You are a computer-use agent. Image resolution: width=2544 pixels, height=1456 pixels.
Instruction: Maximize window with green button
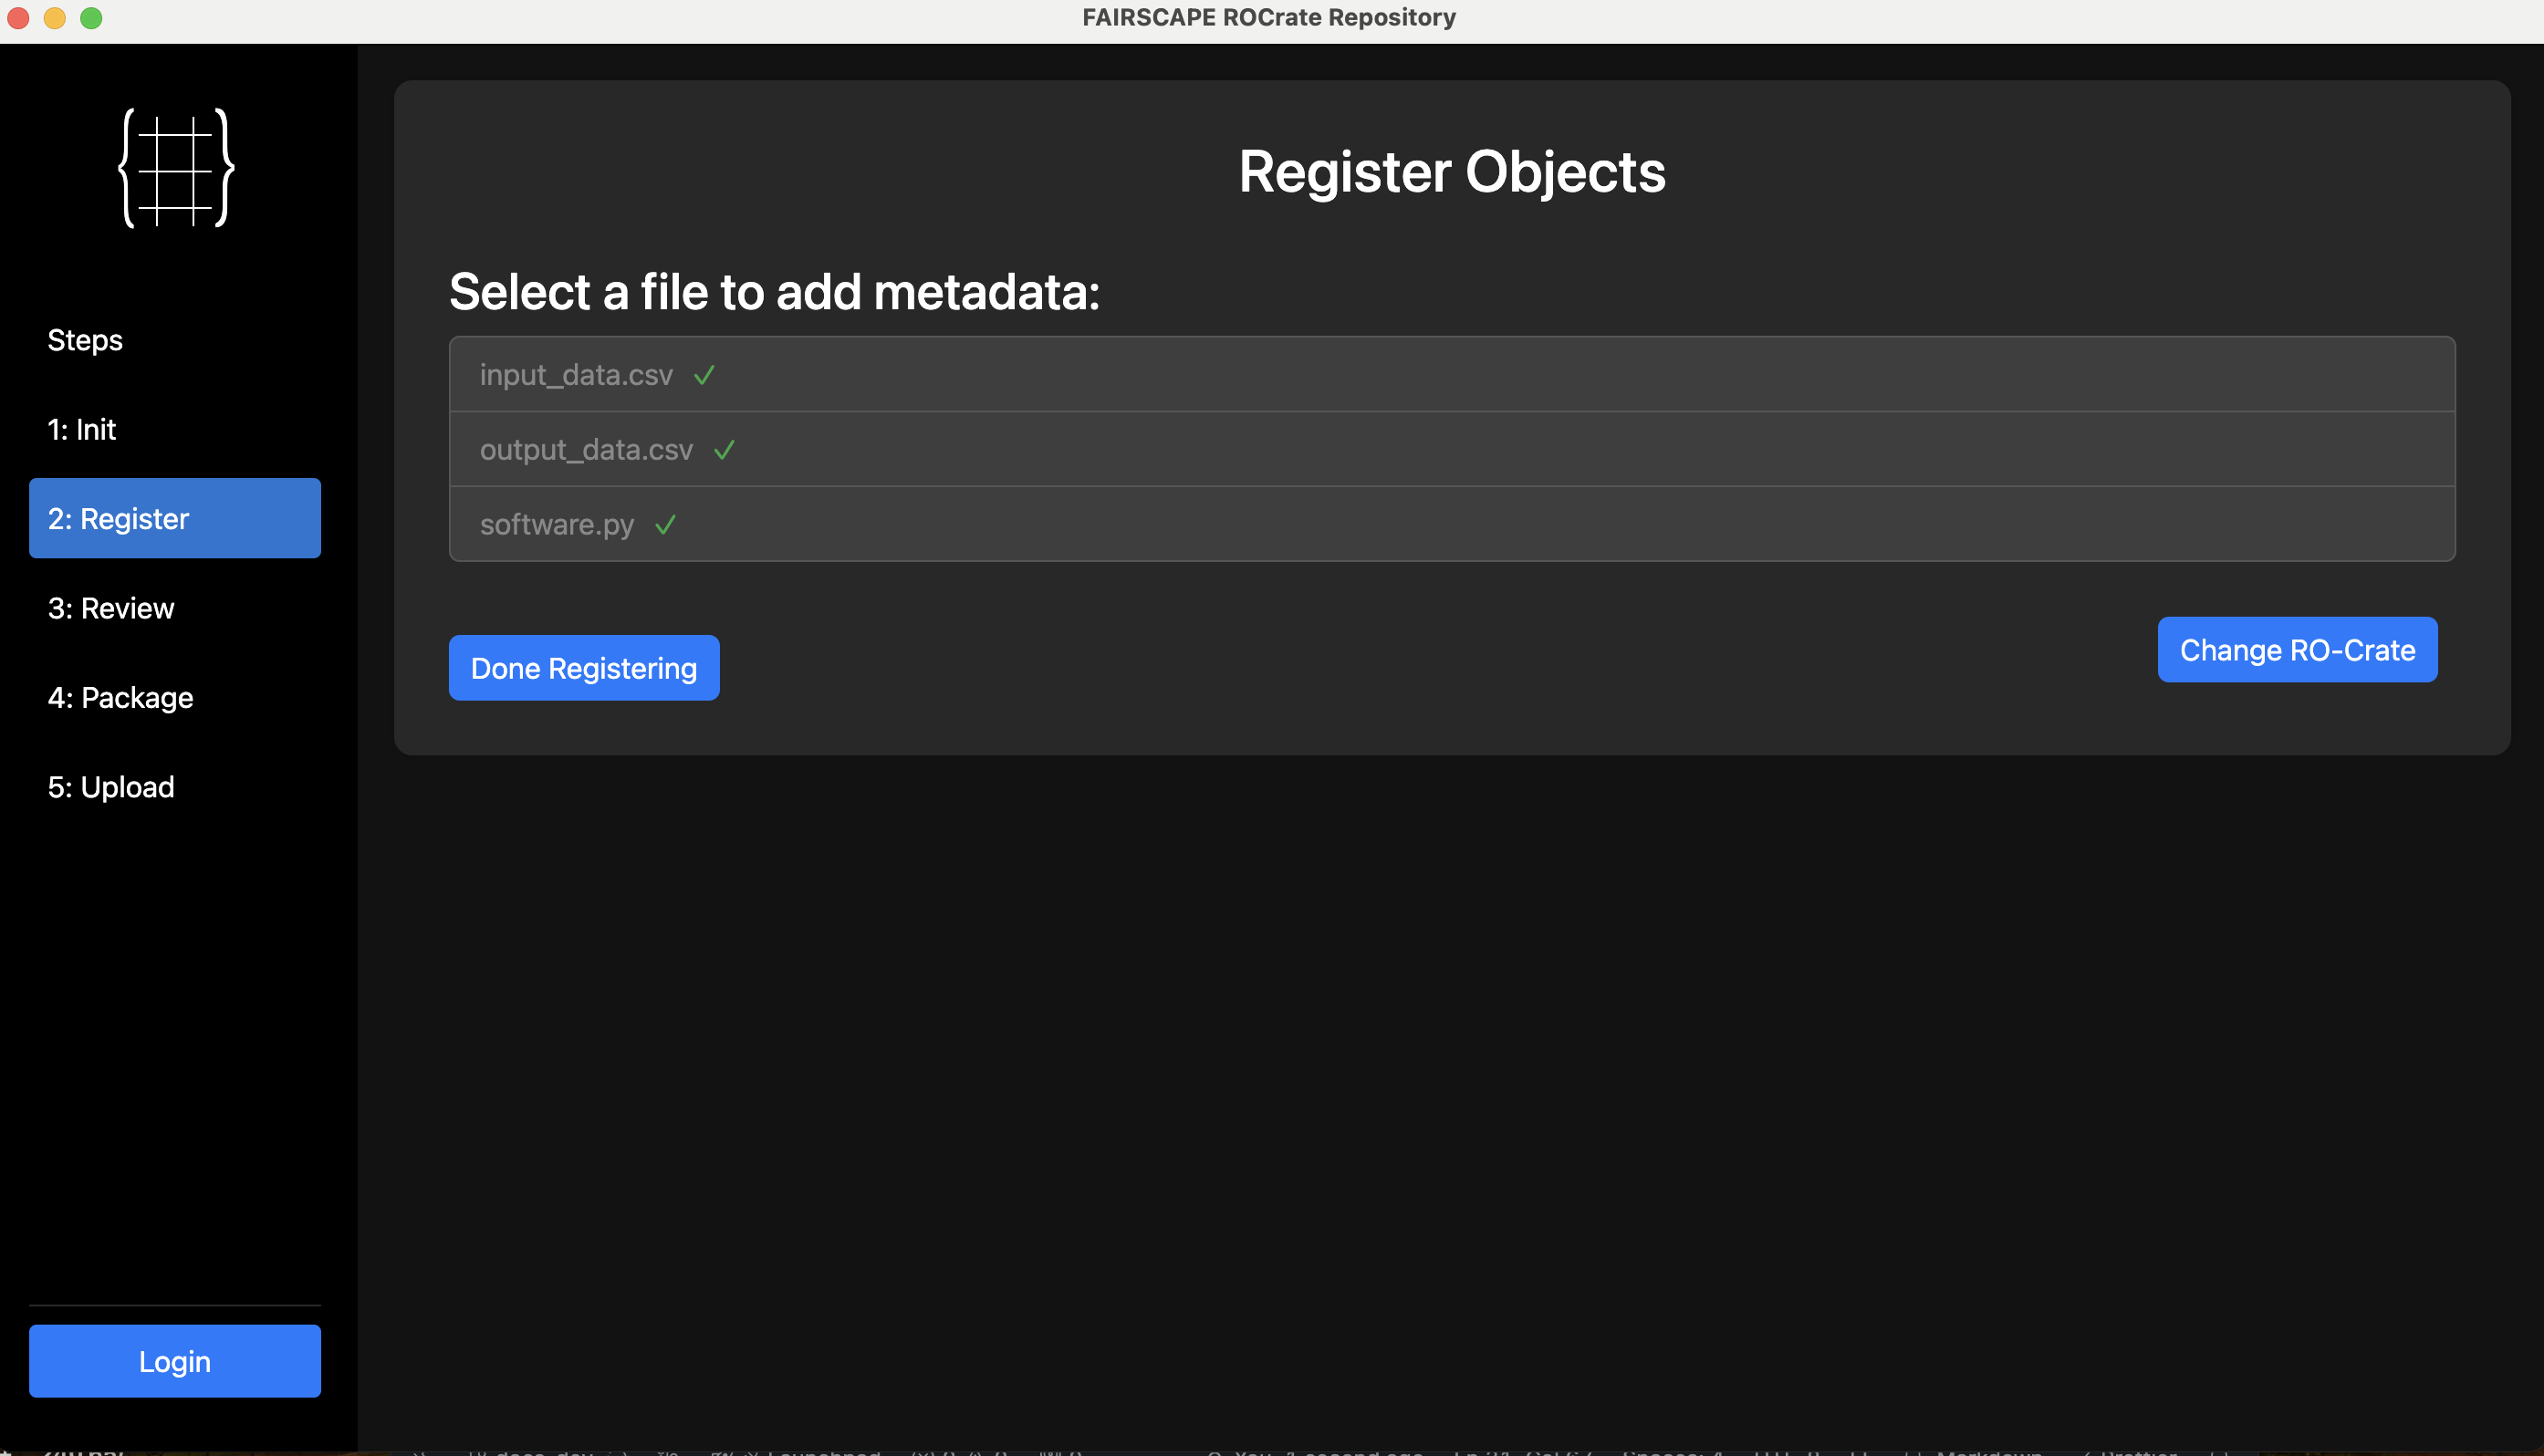click(x=91, y=18)
